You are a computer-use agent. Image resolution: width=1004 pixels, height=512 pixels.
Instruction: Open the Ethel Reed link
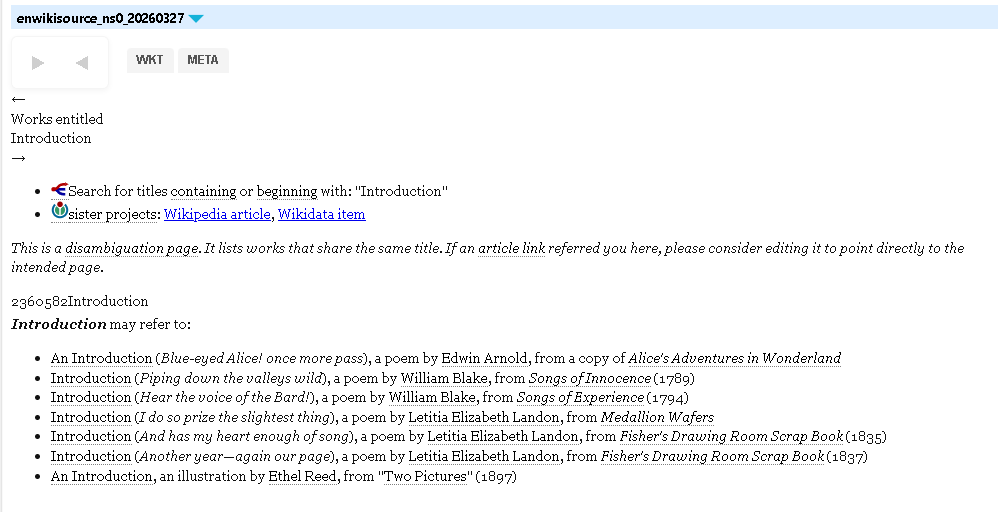pos(303,476)
